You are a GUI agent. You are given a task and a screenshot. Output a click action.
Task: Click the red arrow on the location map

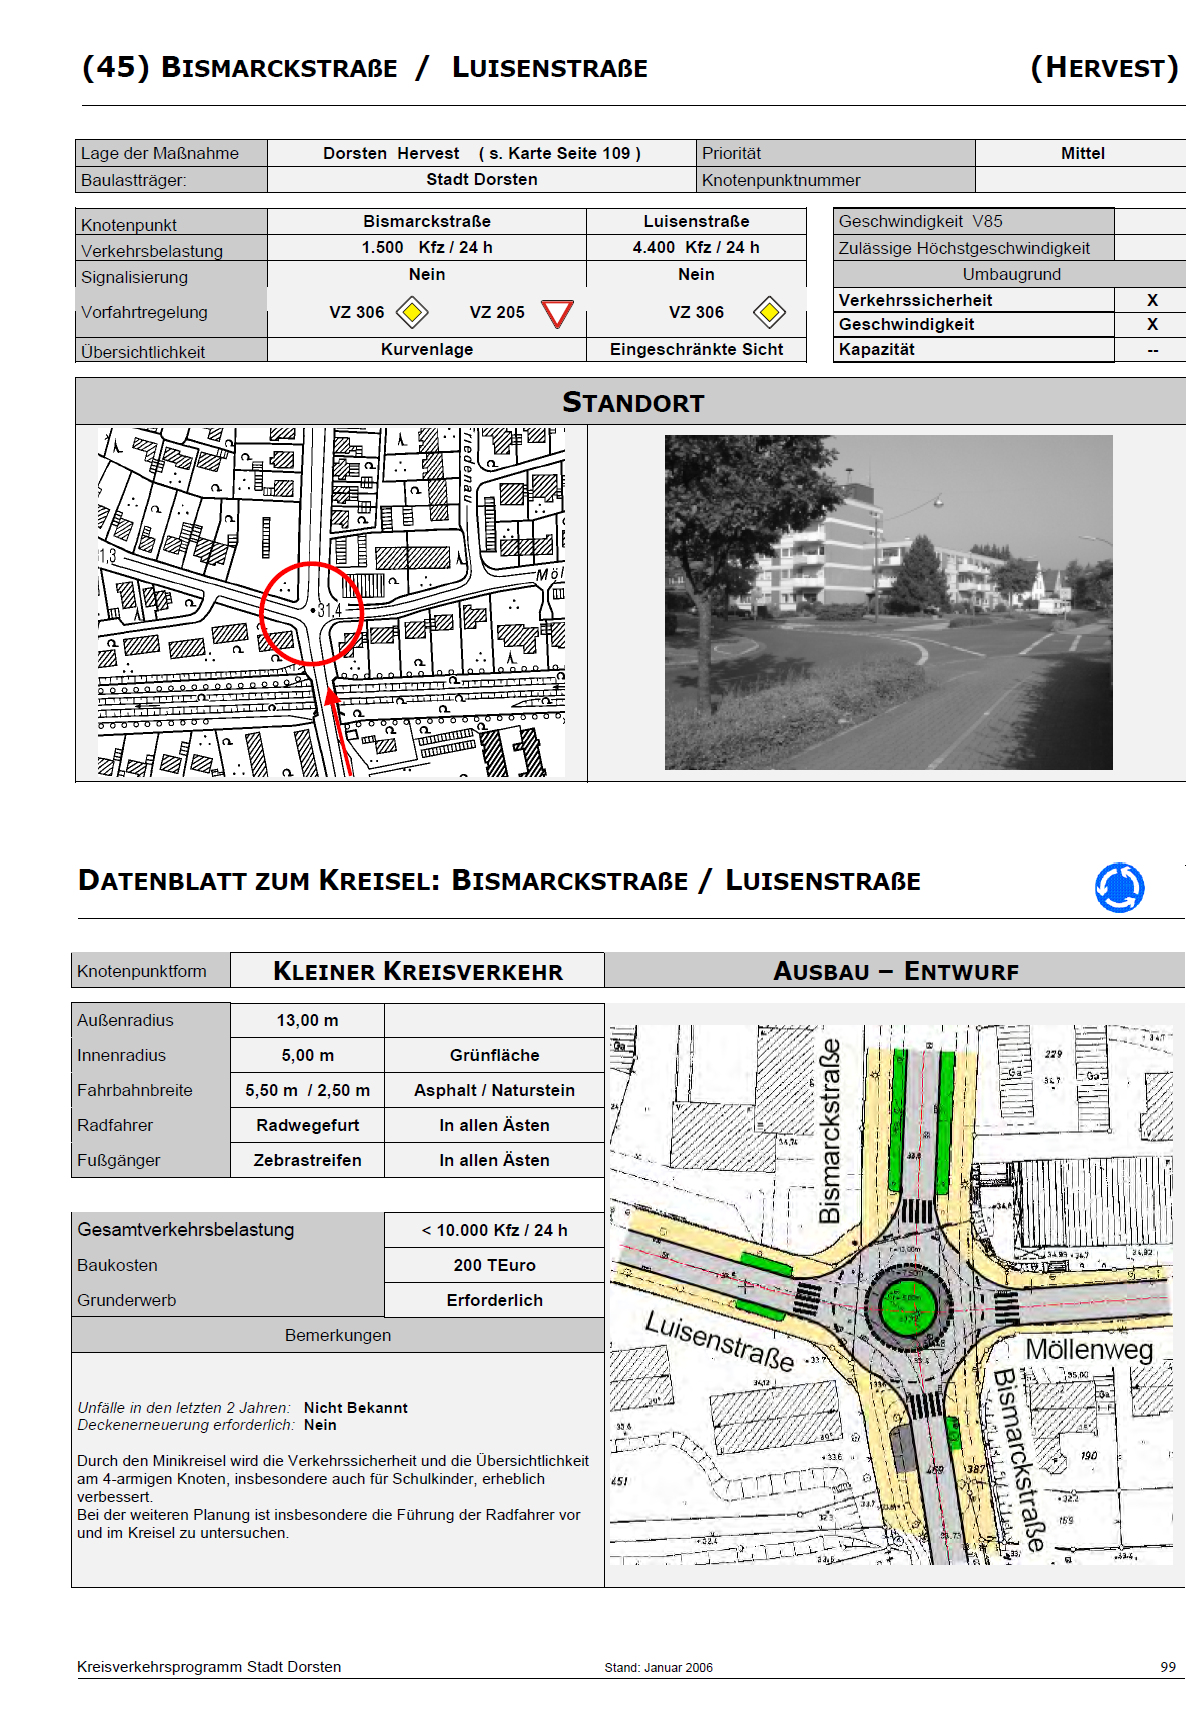(338, 725)
